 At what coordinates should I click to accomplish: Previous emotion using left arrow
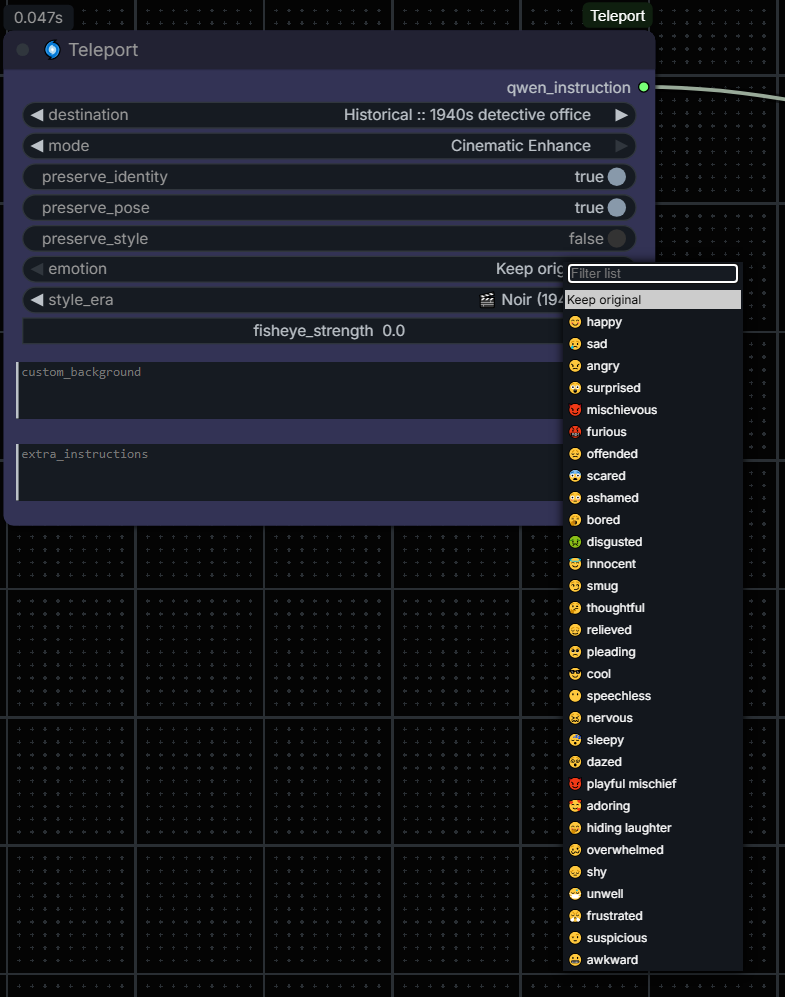37,269
